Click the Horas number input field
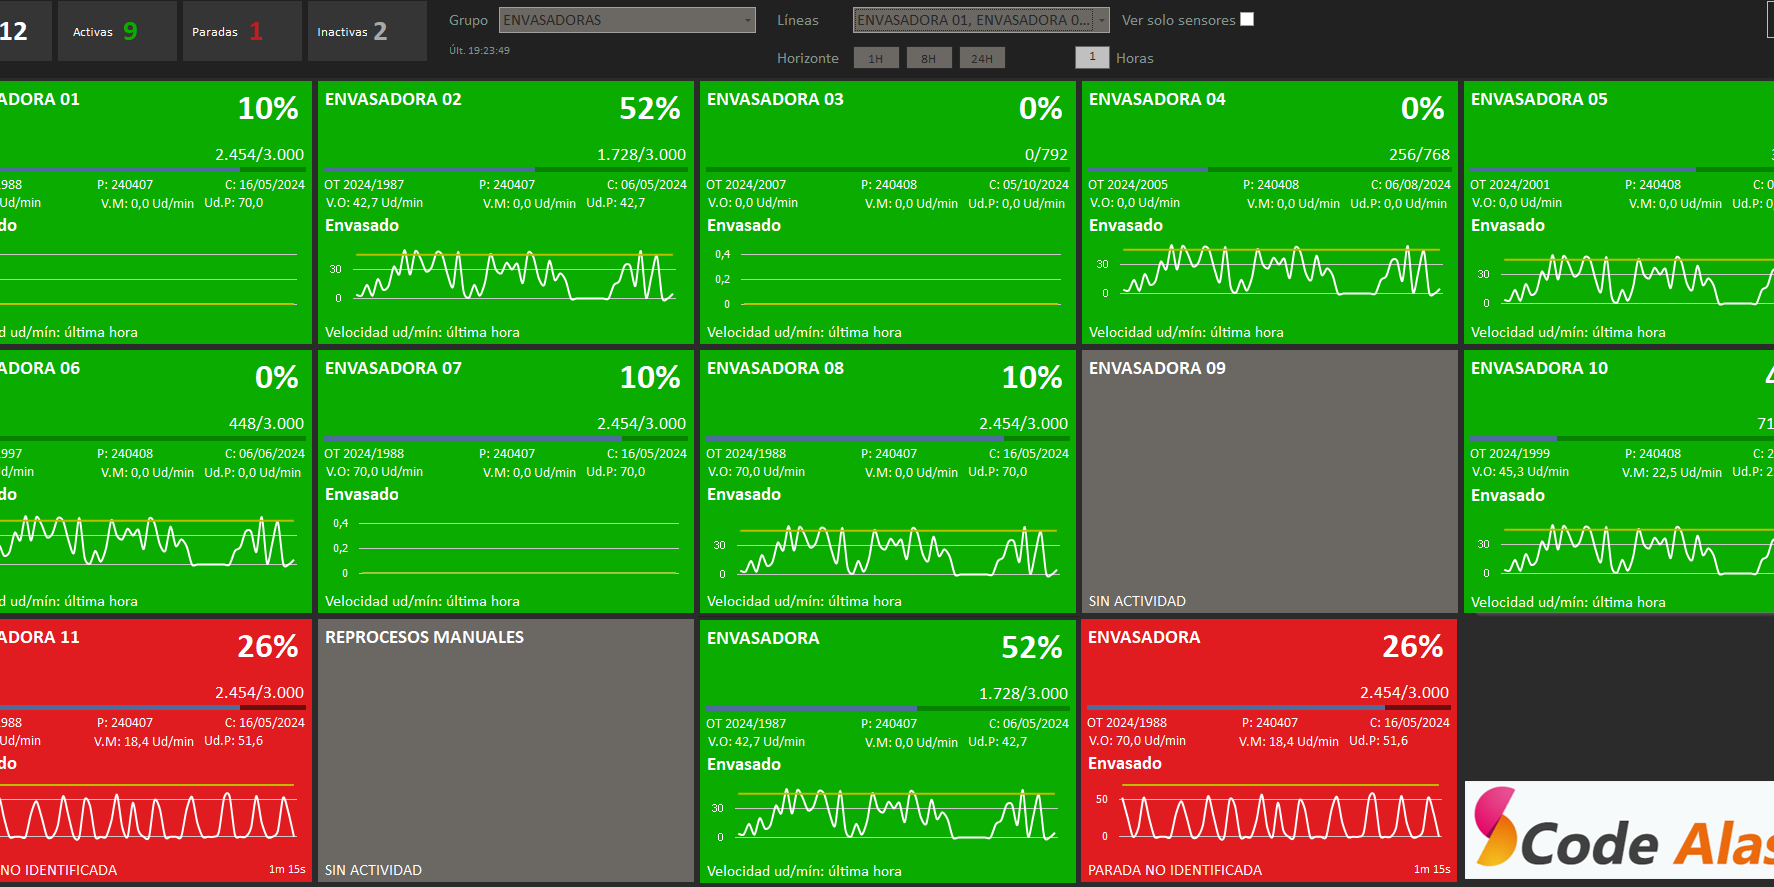This screenshot has width=1774, height=887. coord(1092,57)
